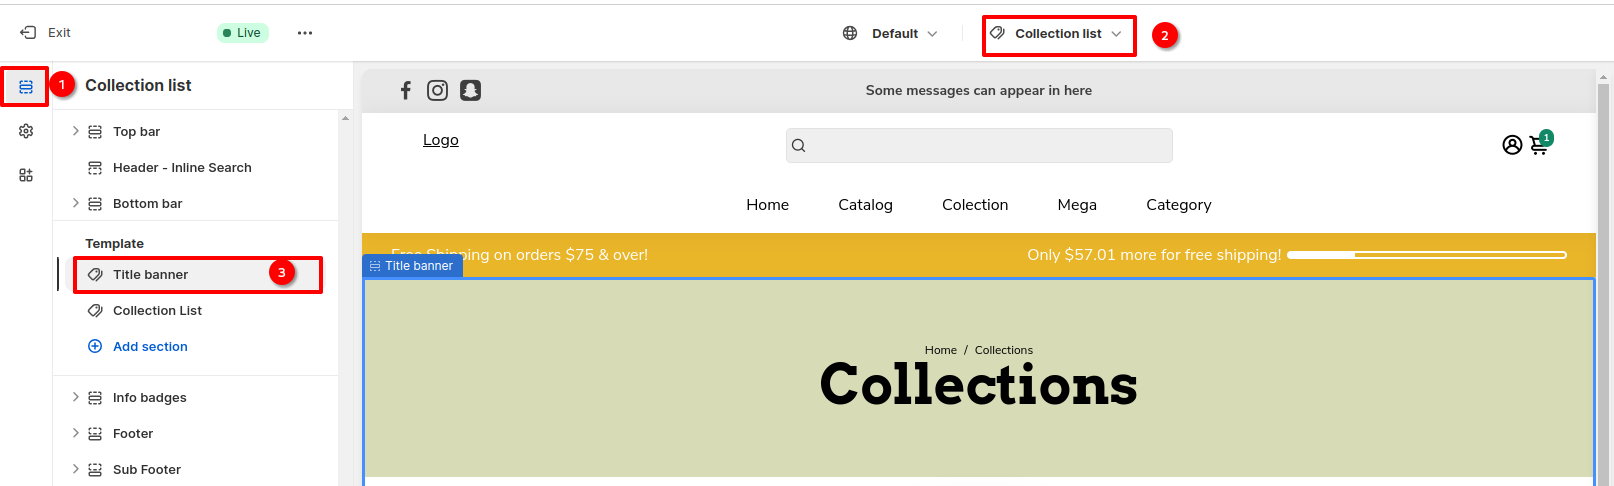Expand the Info badges section
Image resolution: width=1614 pixels, height=486 pixels.
click(x=75, y=397)
